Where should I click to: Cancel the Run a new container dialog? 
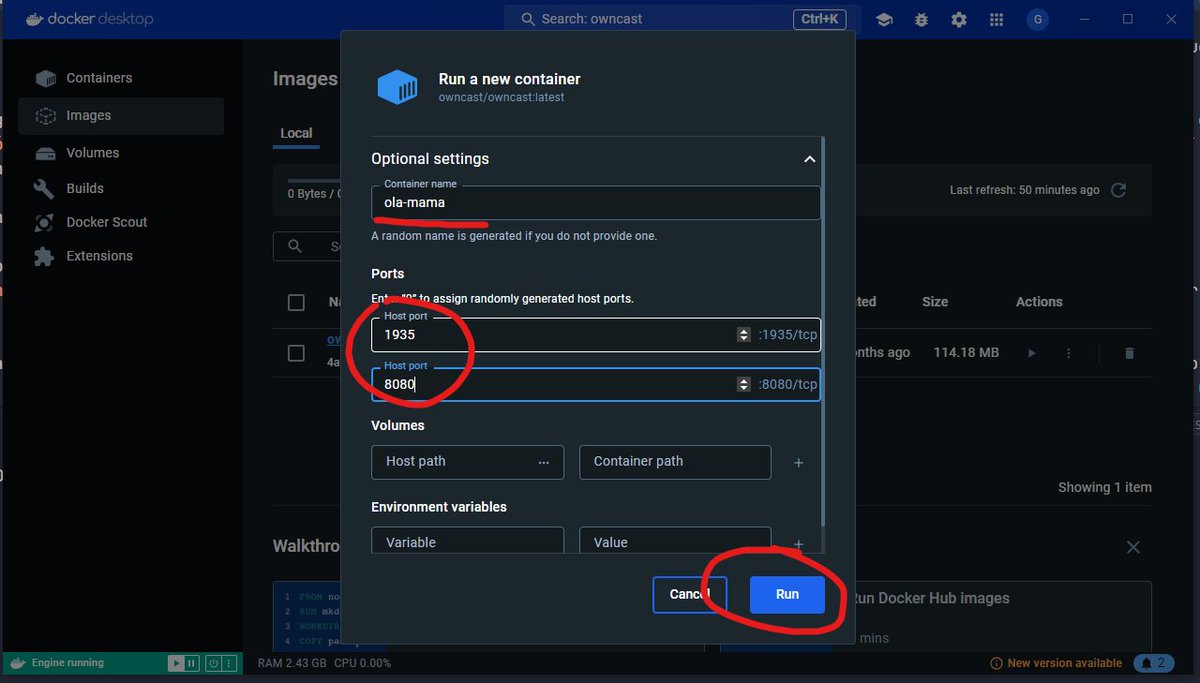(689, 594)
